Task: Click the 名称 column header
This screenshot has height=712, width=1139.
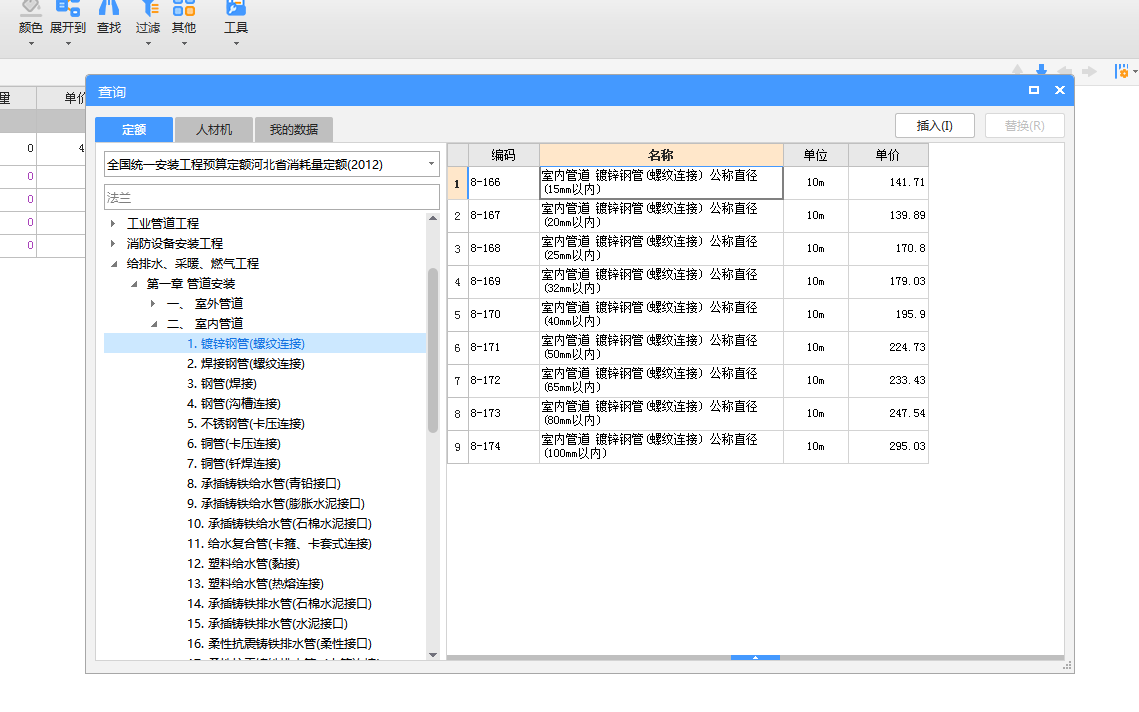Action: (661, 155)
